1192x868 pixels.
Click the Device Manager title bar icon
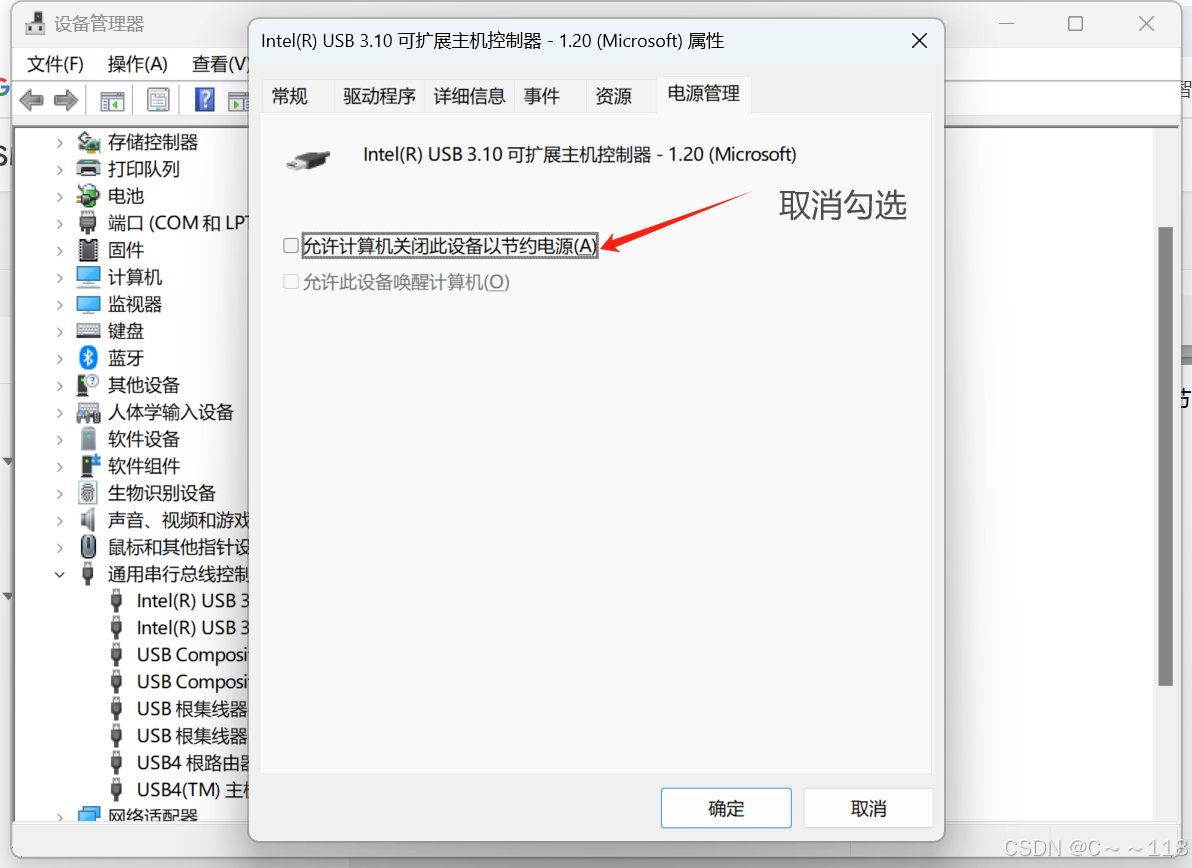point(35,24)
